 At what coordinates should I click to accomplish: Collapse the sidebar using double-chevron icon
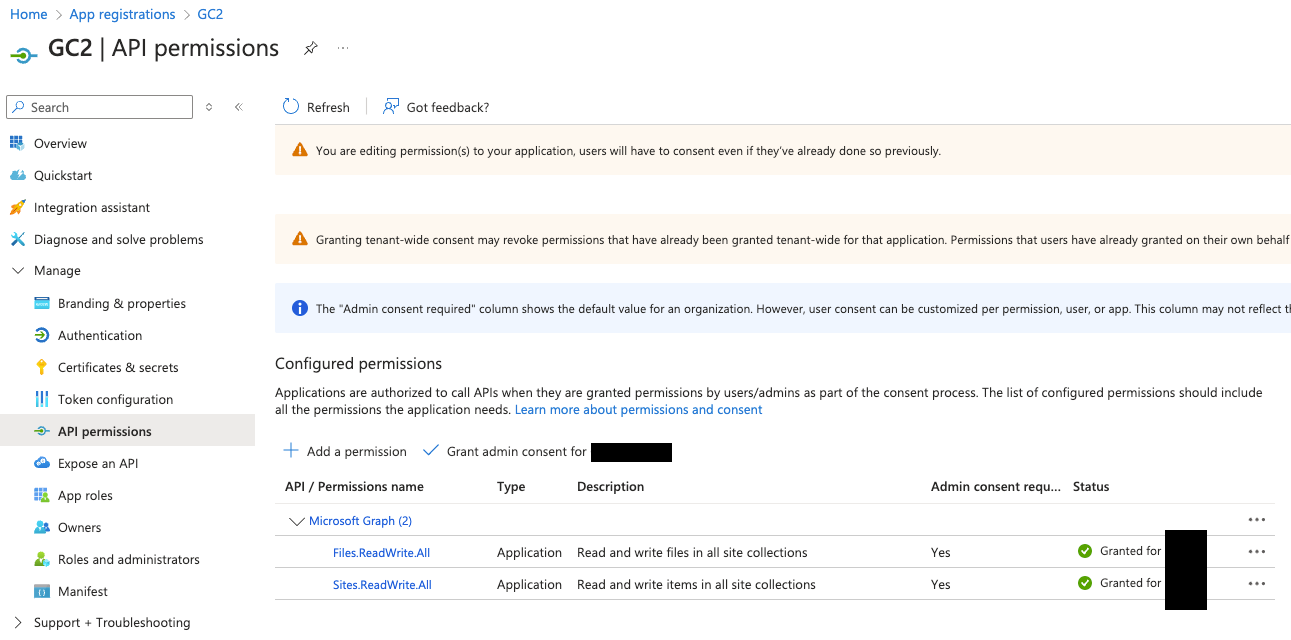(239, 107)
